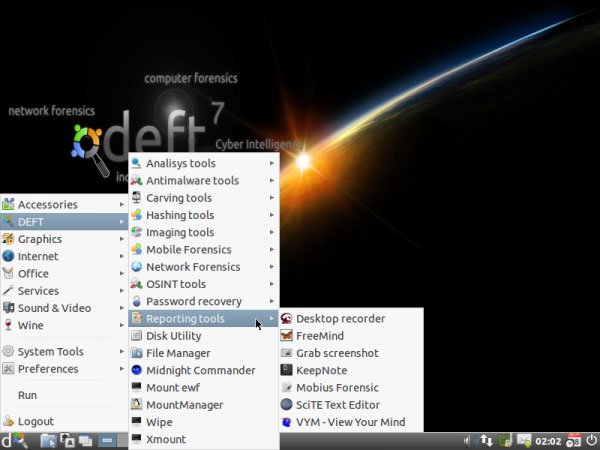
Task: Click the Wipe terminal icon
Action: tap(136, 422)
